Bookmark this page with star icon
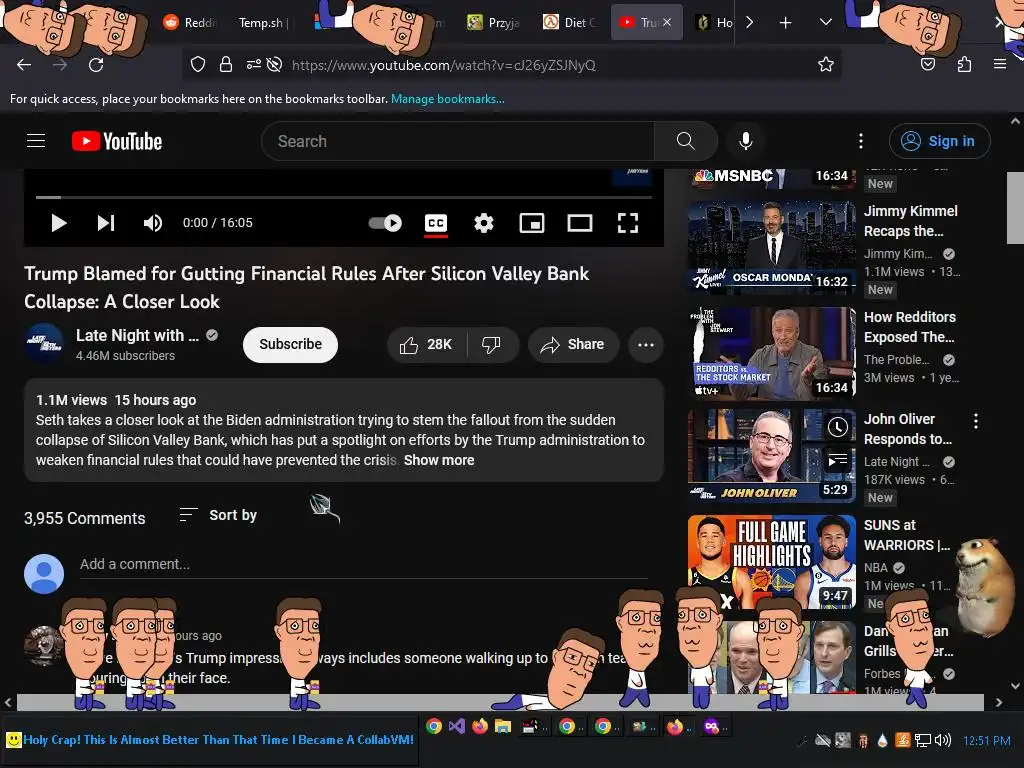This screenshot has width=1024, height=768. point(825,65)
